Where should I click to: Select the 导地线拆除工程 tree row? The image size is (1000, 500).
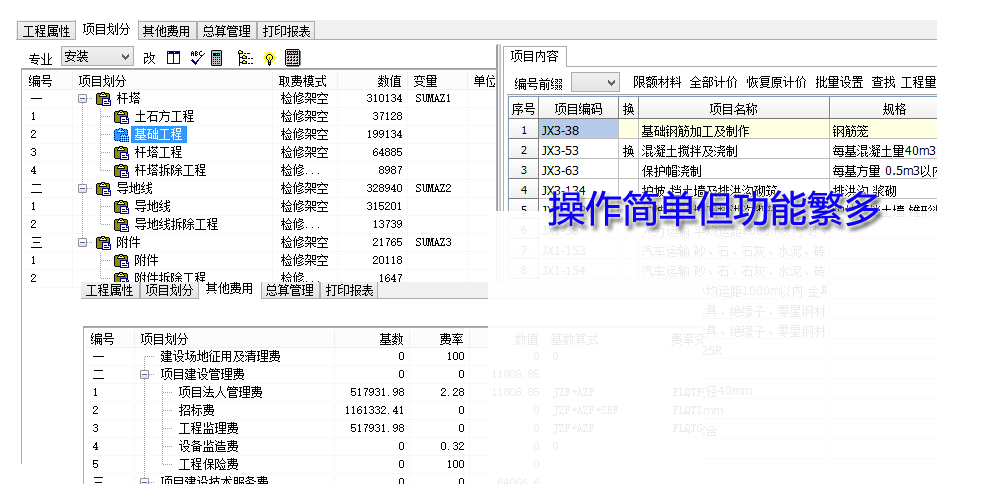260,224
